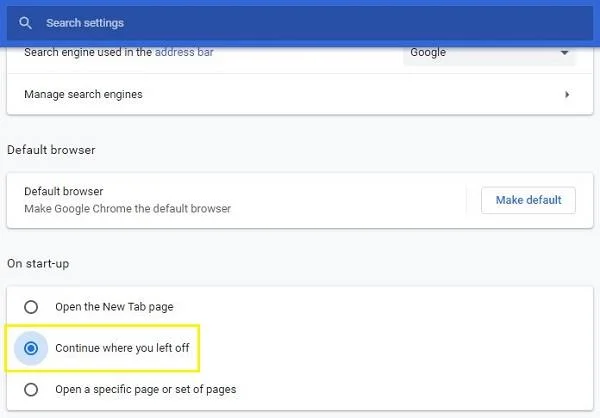Click the search magnifier icon
This screenshot has height=418, width=600.
[25, 23]
